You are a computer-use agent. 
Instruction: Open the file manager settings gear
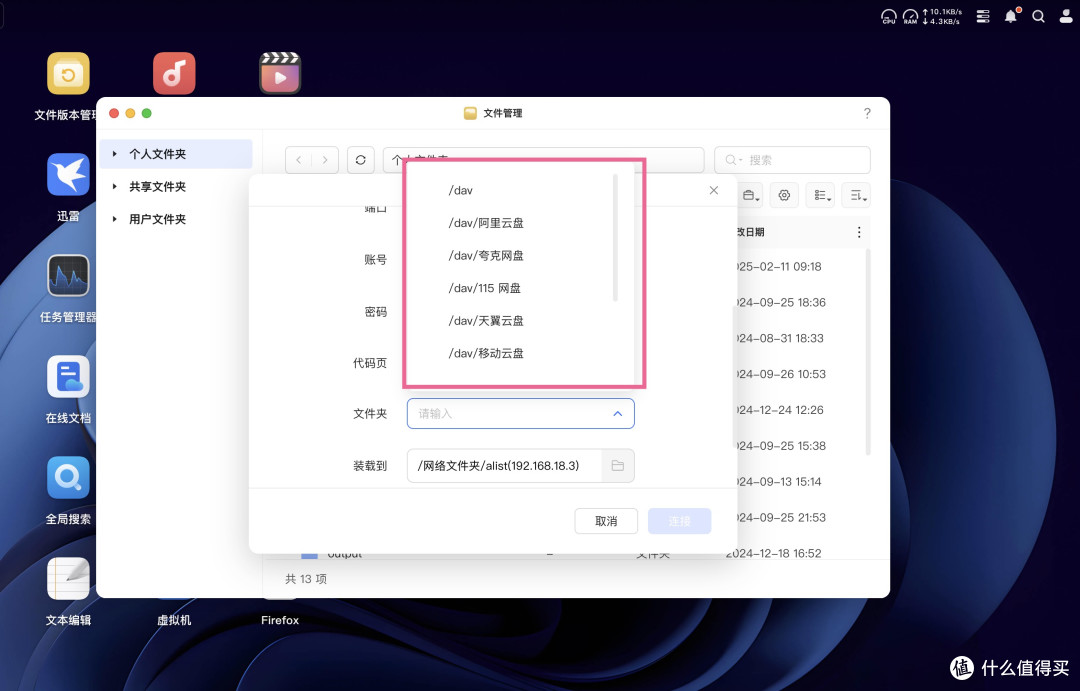[784, 196]
